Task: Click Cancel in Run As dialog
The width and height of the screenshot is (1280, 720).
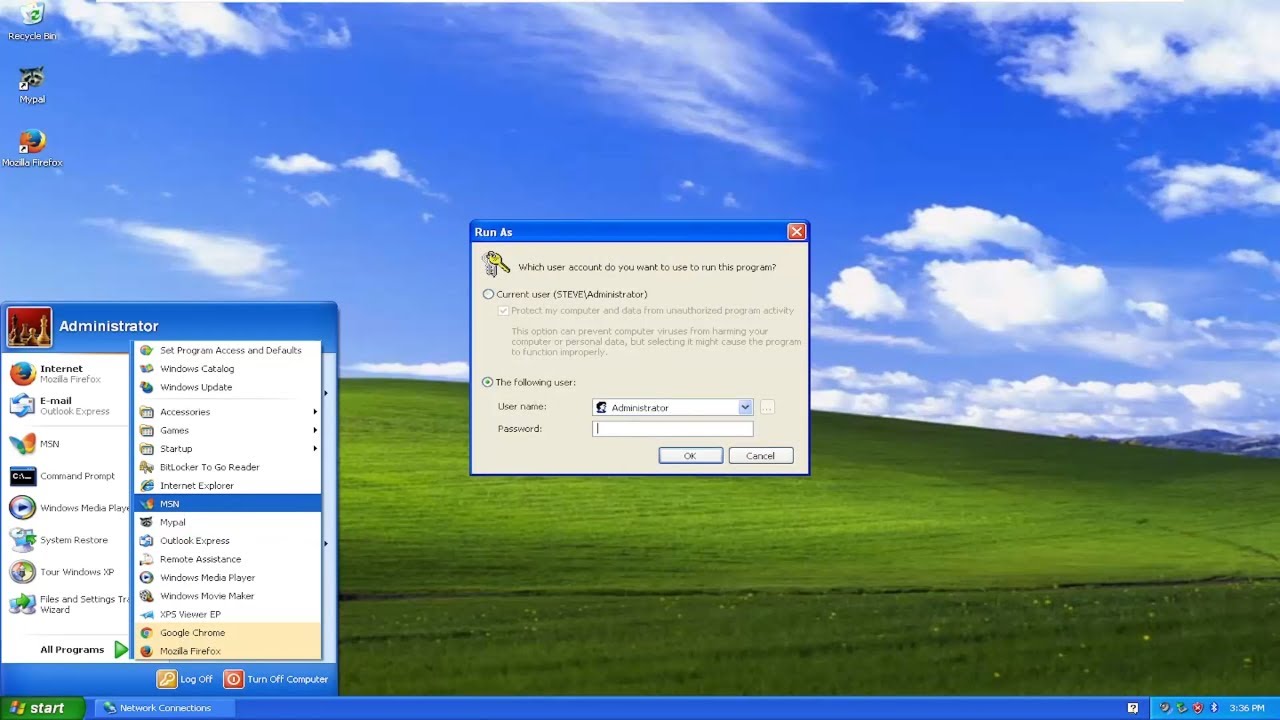Action: click(760, 456)
